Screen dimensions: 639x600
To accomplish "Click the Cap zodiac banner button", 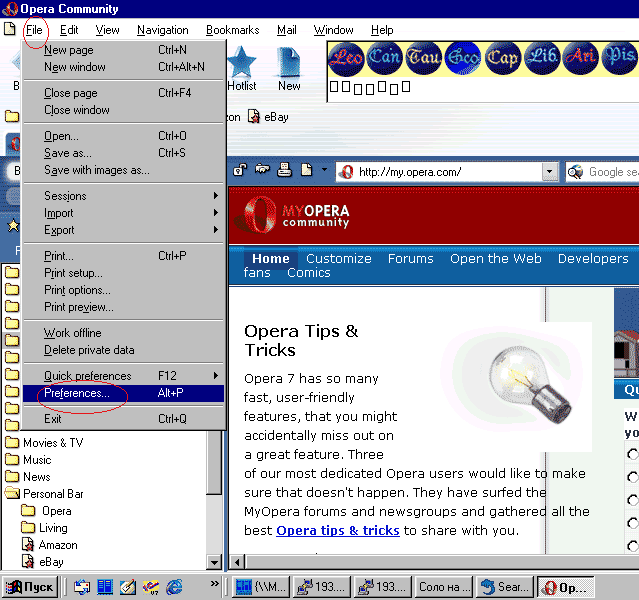I will 502,58.
